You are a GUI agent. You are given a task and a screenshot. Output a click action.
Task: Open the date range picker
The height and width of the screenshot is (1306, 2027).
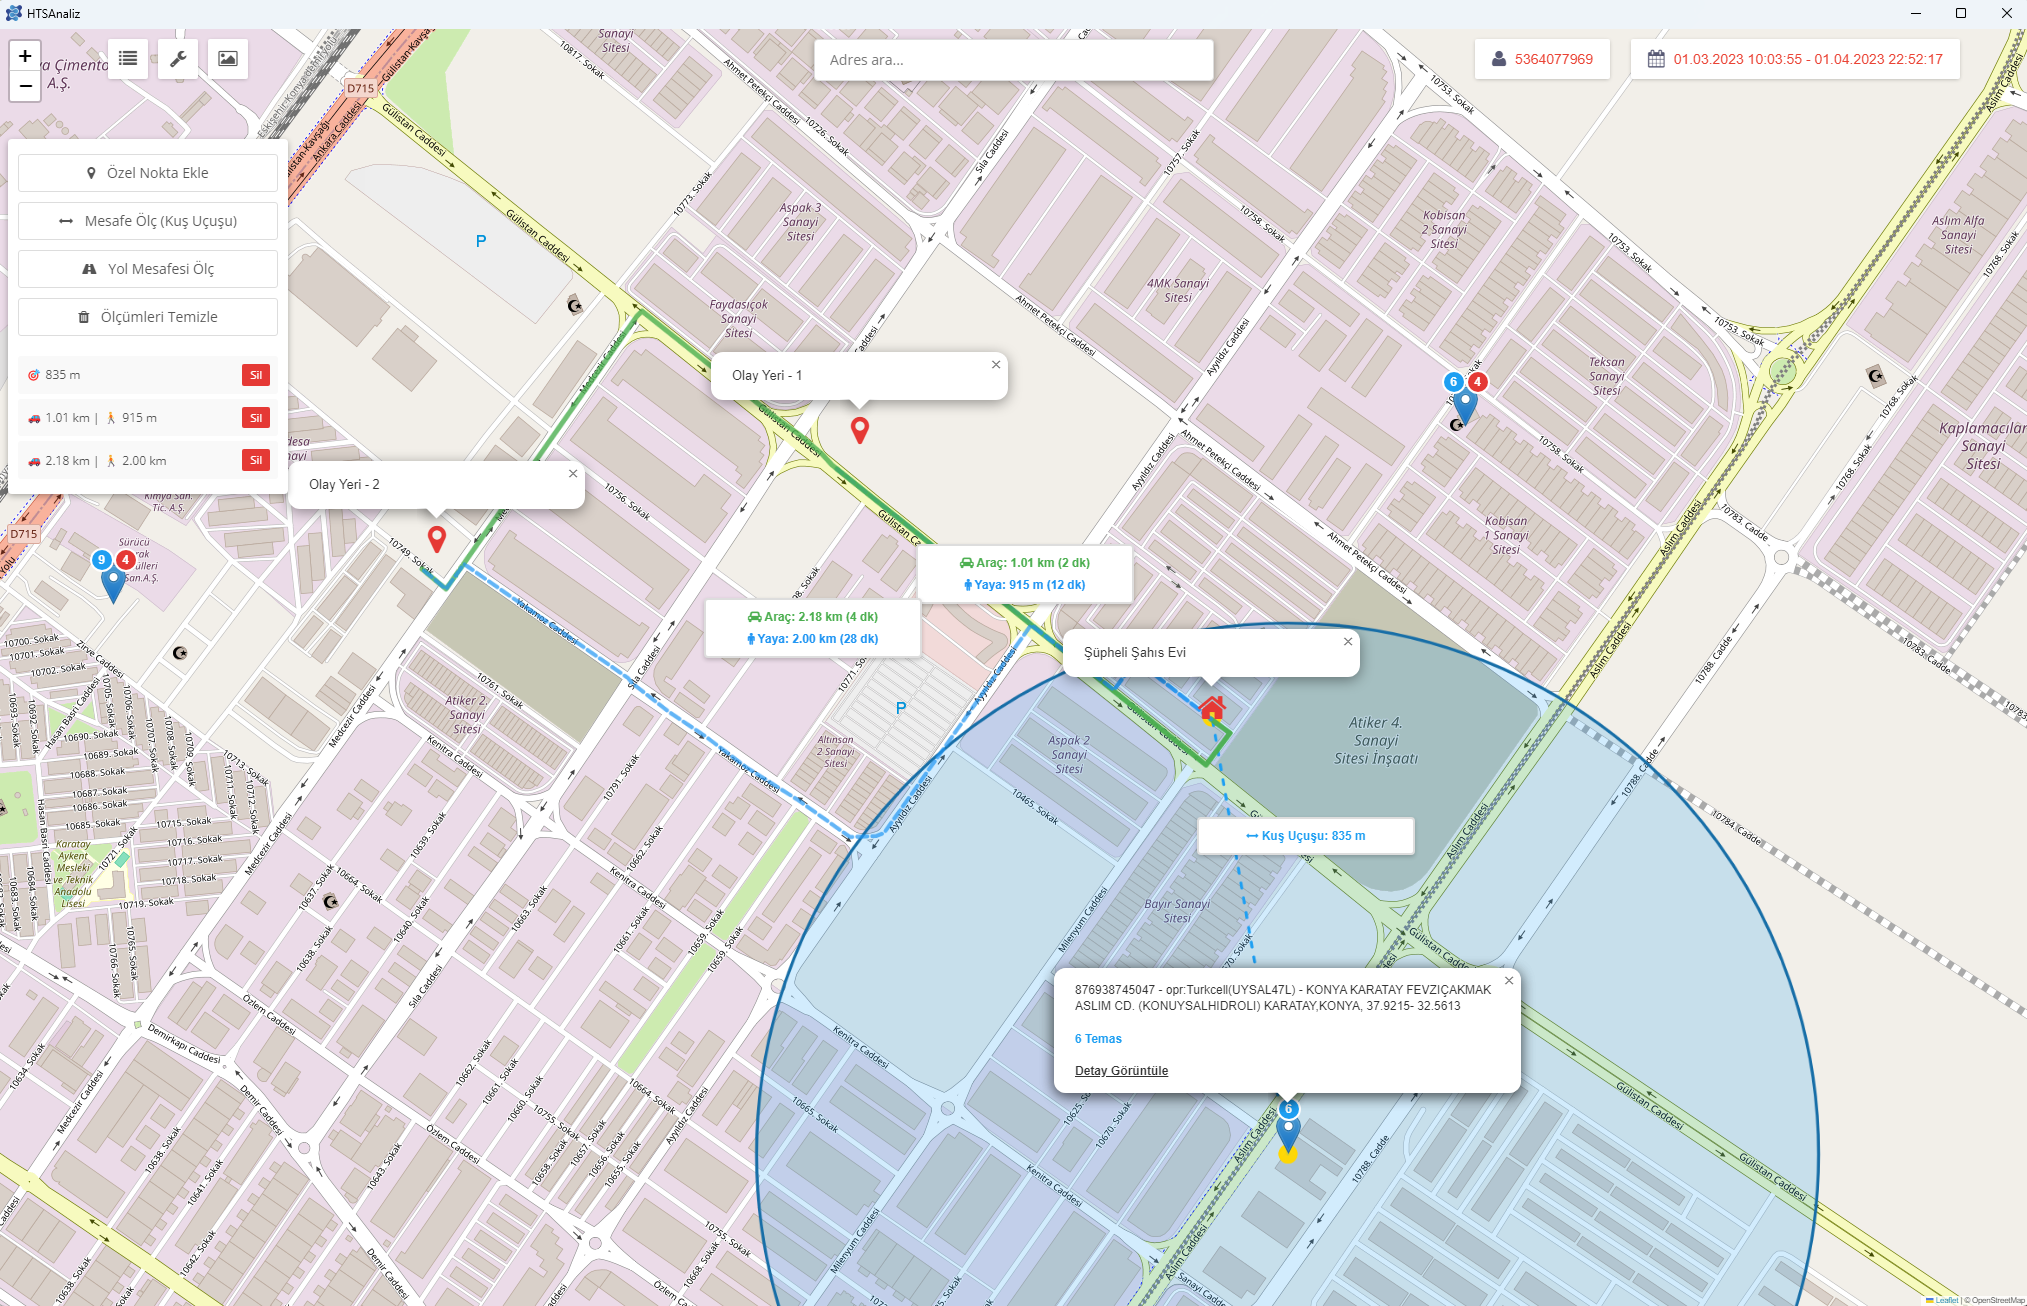point(1795,59)
